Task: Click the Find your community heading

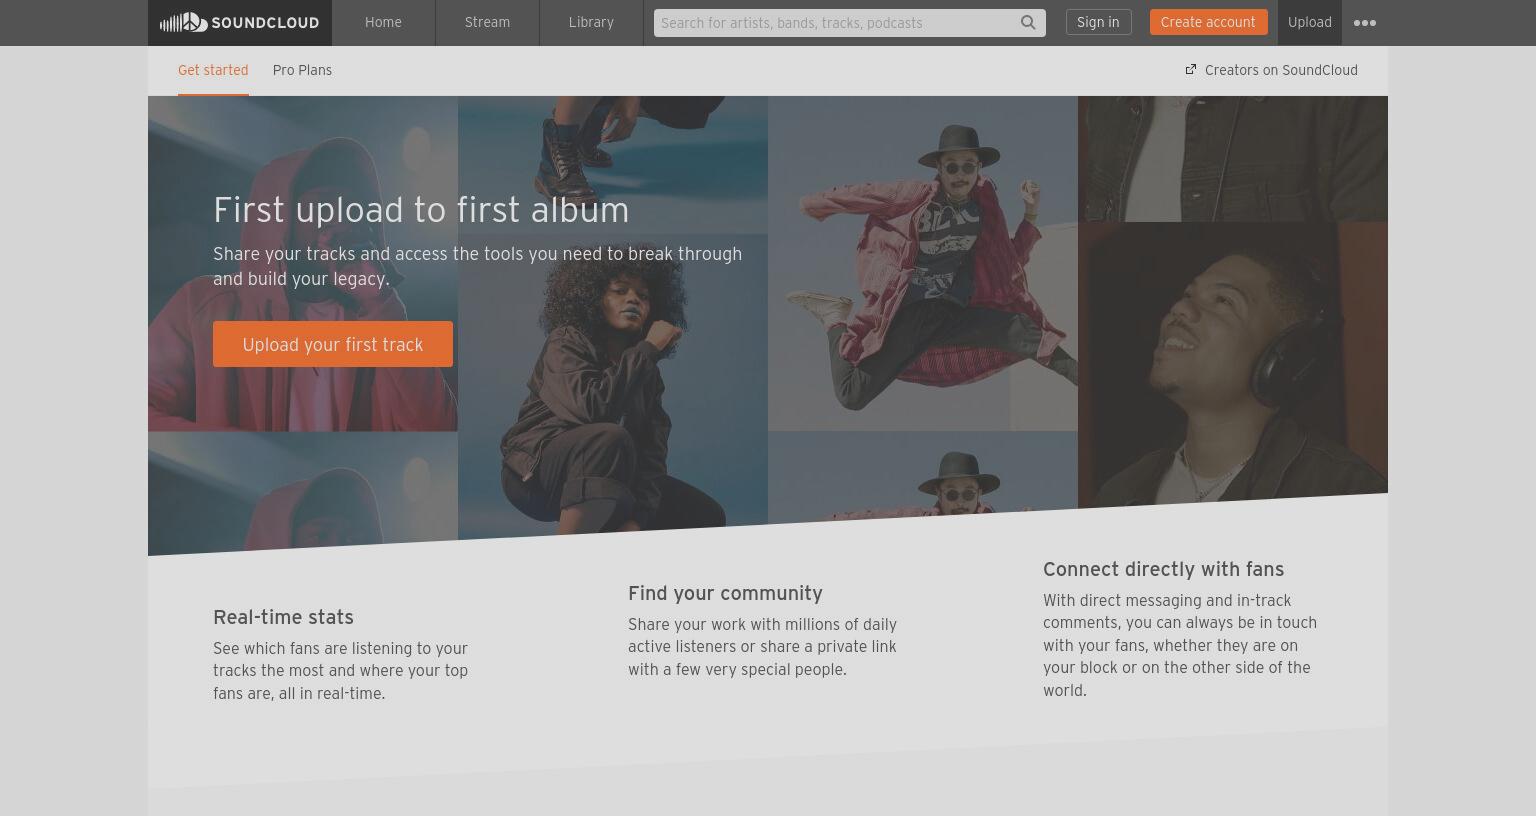Action: tap(725, 593)
